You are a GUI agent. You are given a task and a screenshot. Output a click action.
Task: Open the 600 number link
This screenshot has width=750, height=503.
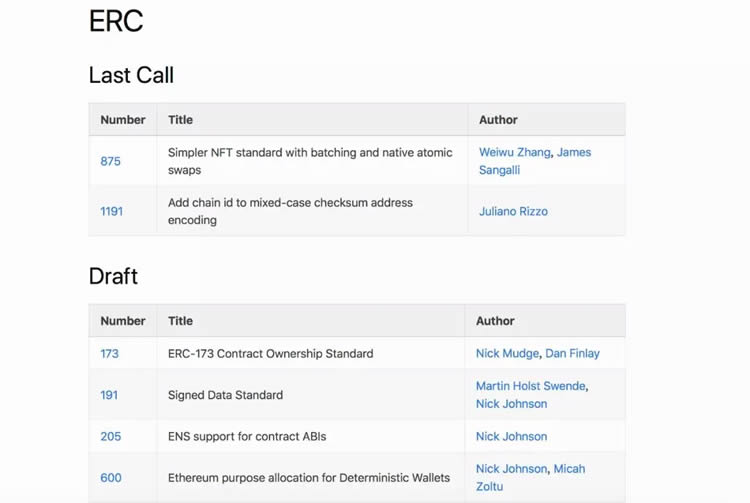[x=110, y=478]
